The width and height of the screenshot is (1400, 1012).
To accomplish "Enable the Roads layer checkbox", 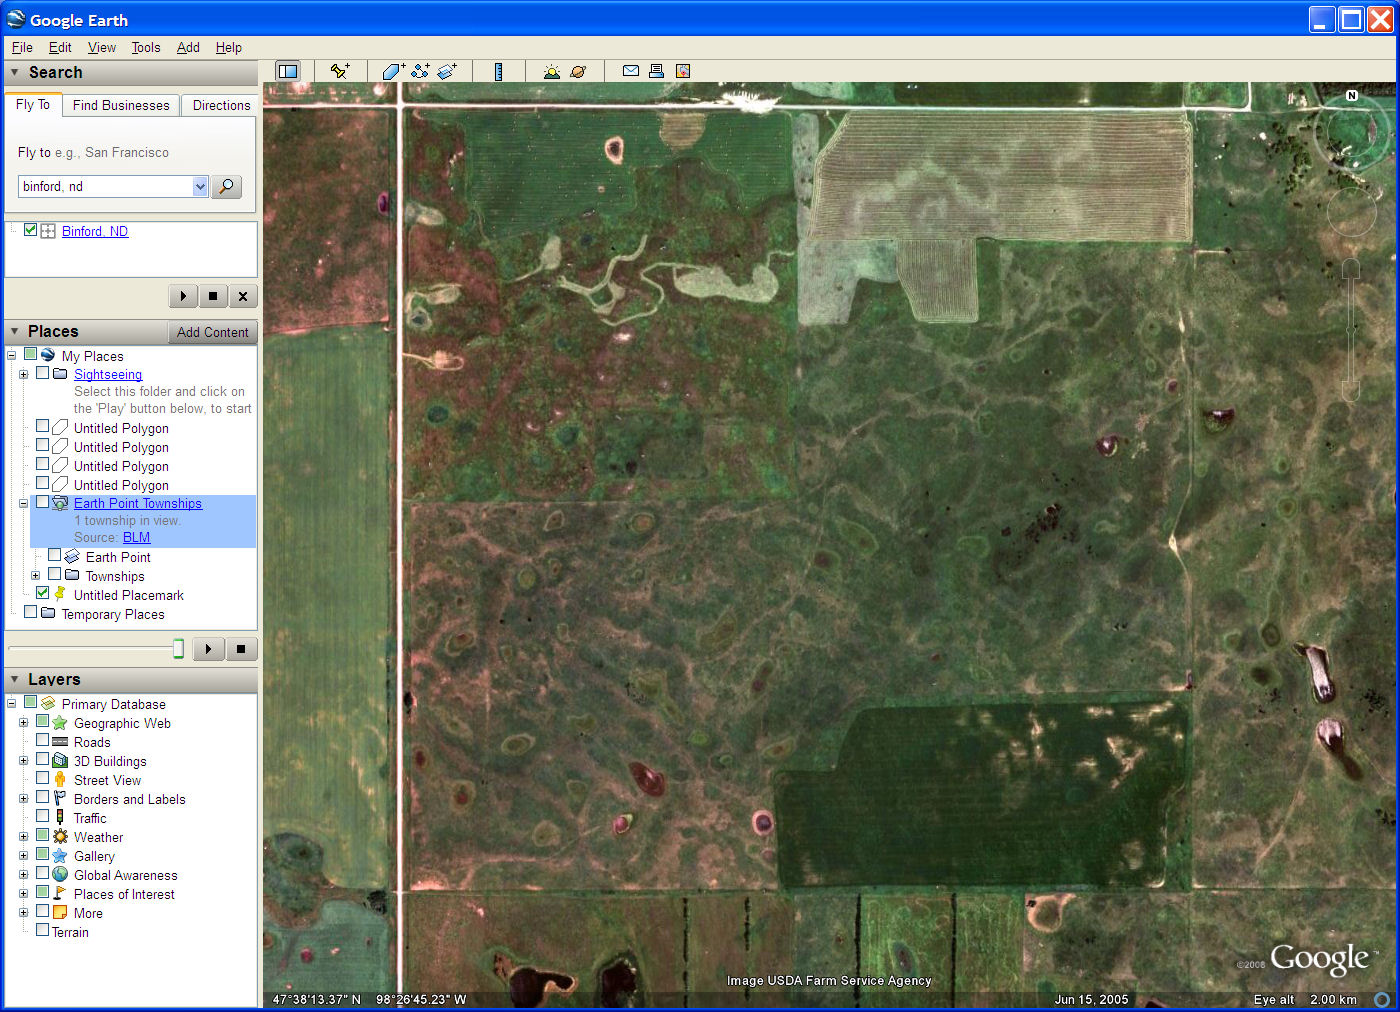I will coord(42,741).
